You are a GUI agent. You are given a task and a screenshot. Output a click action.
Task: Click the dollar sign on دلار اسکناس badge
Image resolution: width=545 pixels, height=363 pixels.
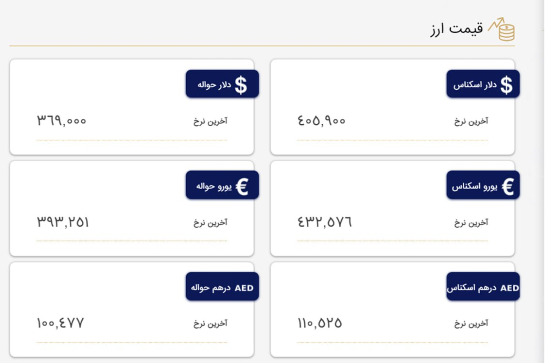[x=506, y=85]
